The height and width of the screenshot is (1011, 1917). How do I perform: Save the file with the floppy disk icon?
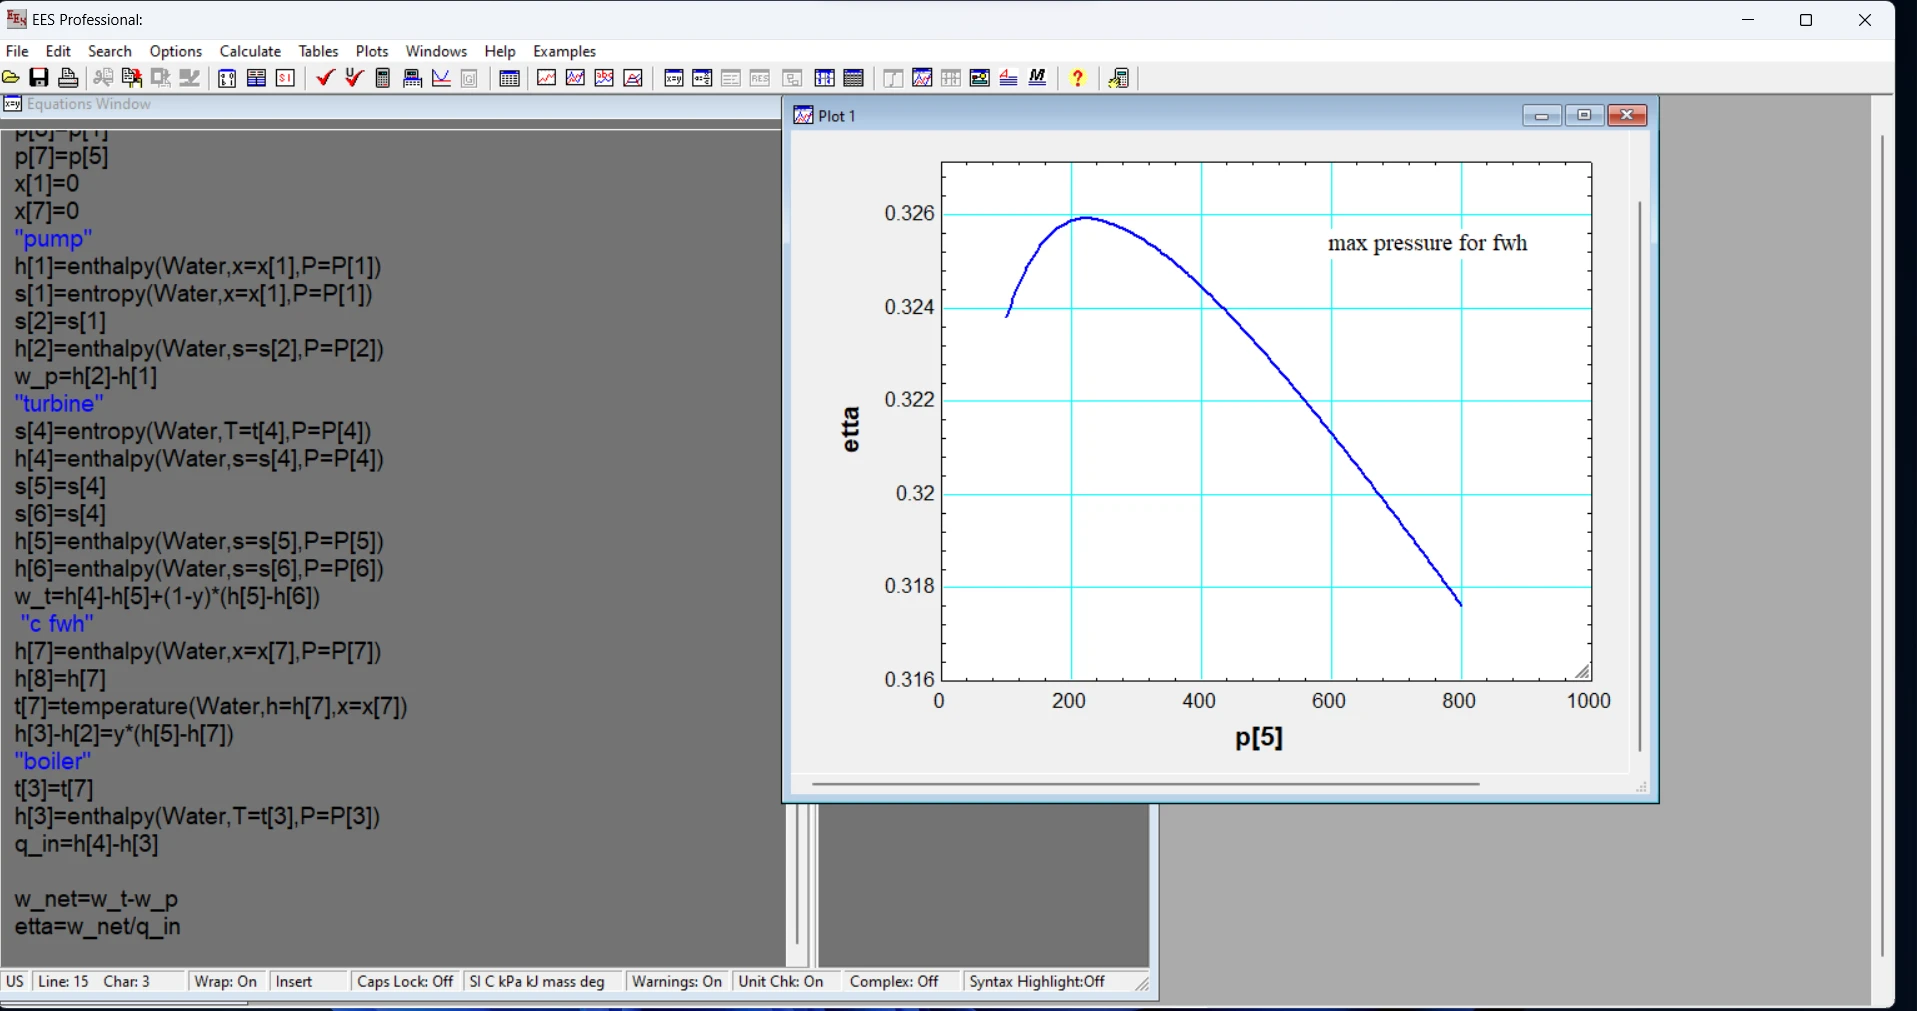point(39,78)
